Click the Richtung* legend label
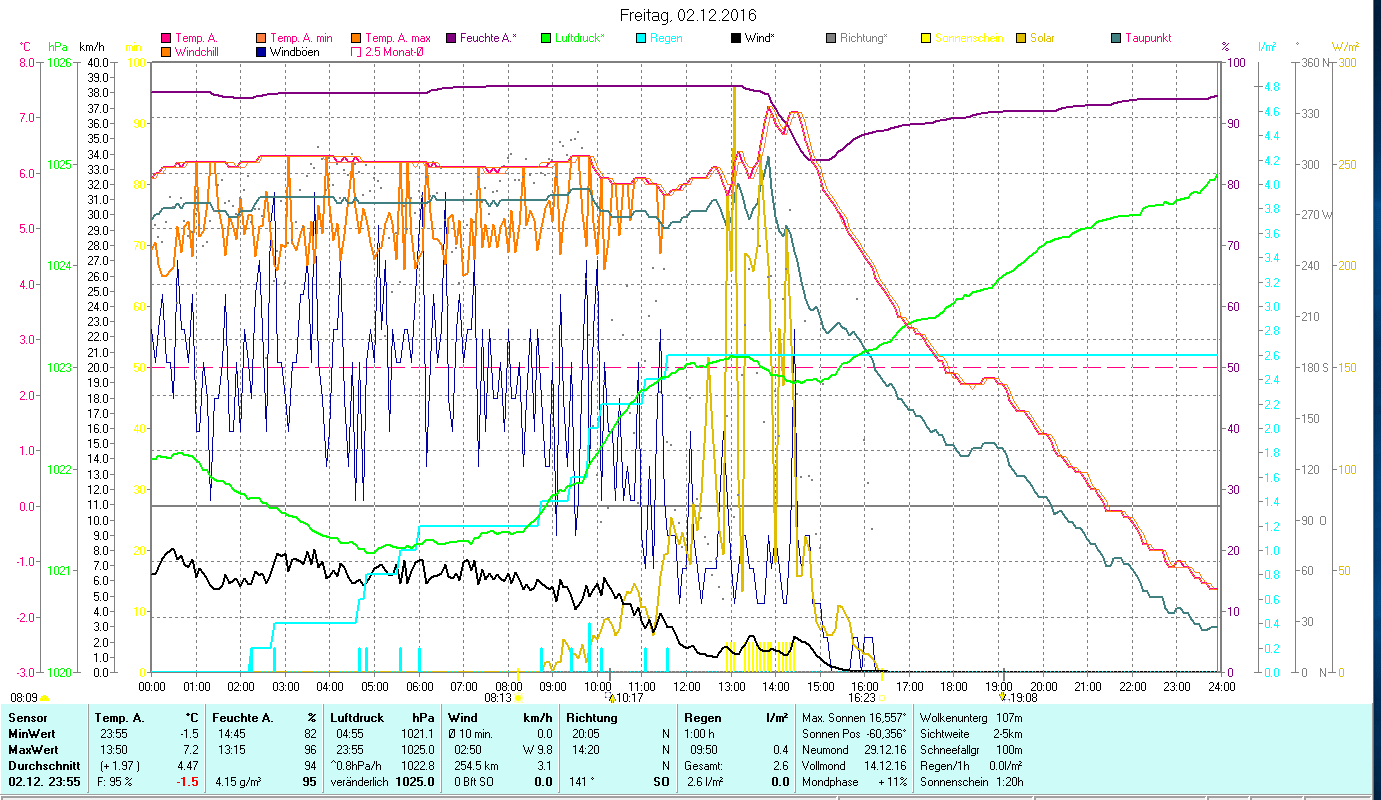1381x800 pixels. coord(864,38)
